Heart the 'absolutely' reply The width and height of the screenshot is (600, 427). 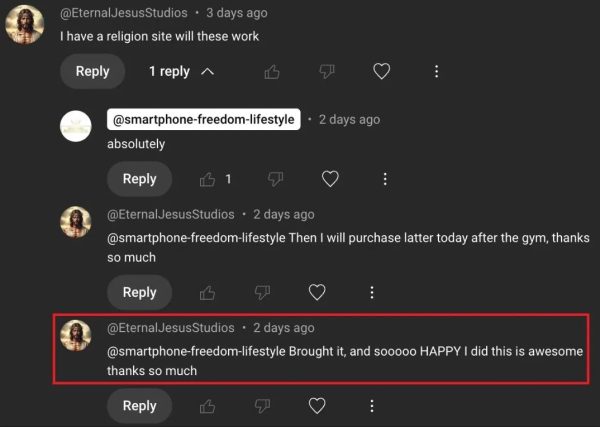pyautogui.click(x=330, y=179)
